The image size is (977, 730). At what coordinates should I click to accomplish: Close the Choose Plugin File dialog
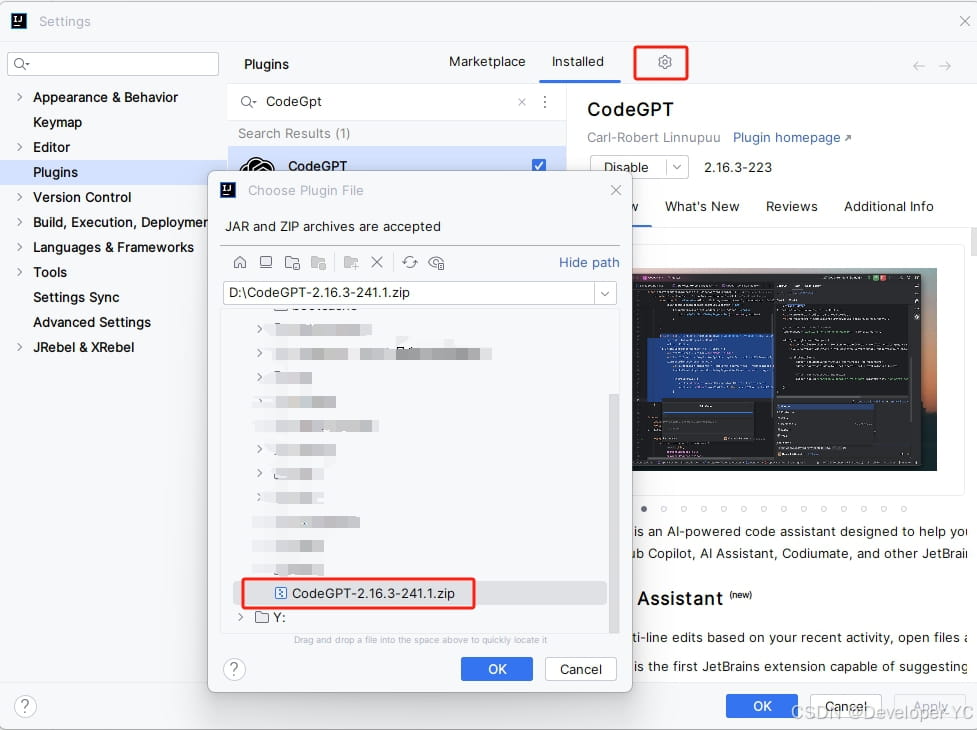click(x=616, y=190)
